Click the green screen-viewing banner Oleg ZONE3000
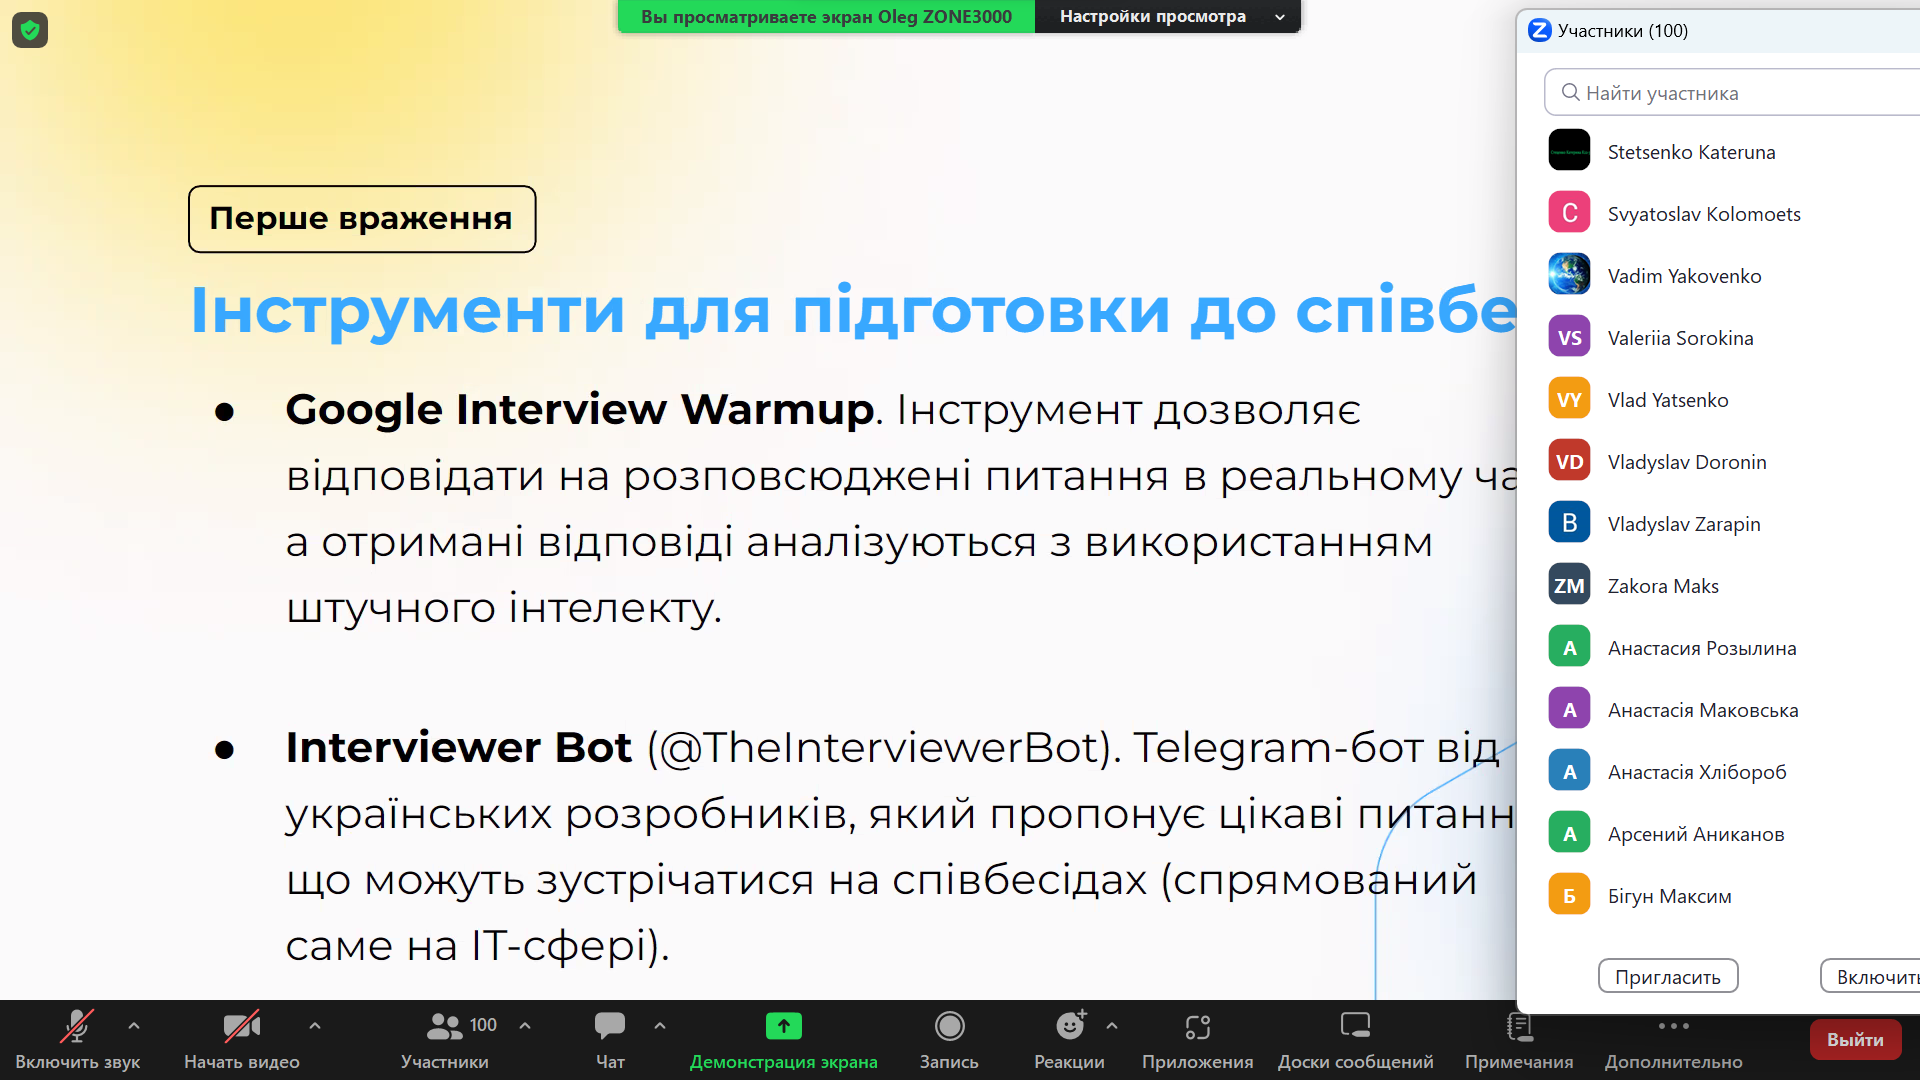This screenshot has height=1080, width=1920. tap(826, 17)
